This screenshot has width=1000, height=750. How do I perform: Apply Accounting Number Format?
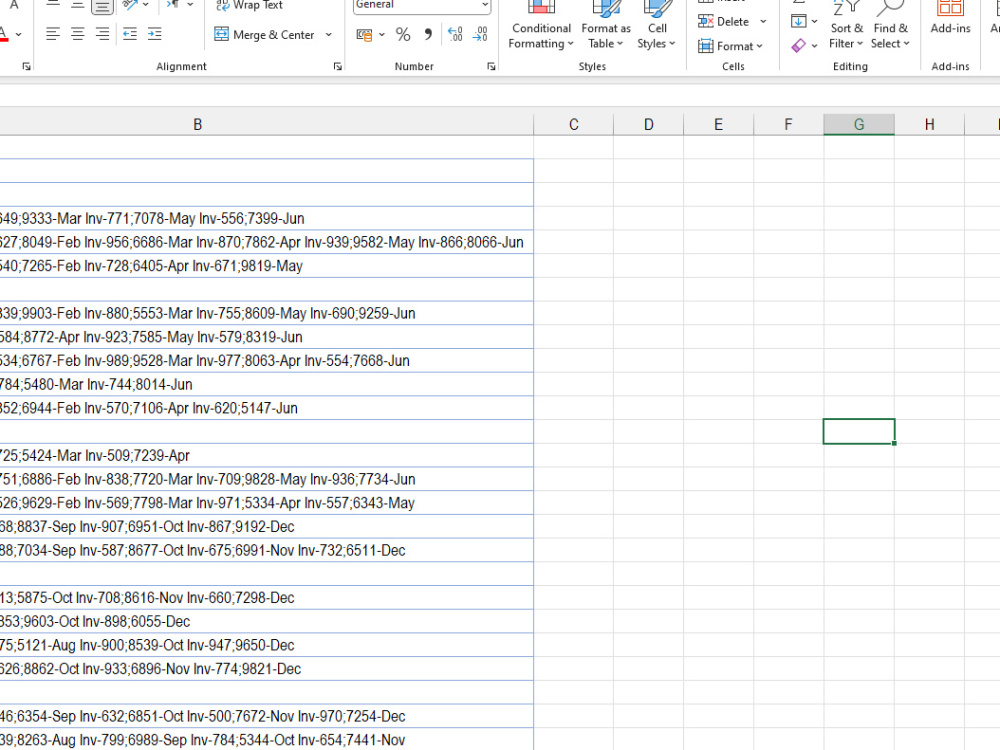(x=364, y=34)
